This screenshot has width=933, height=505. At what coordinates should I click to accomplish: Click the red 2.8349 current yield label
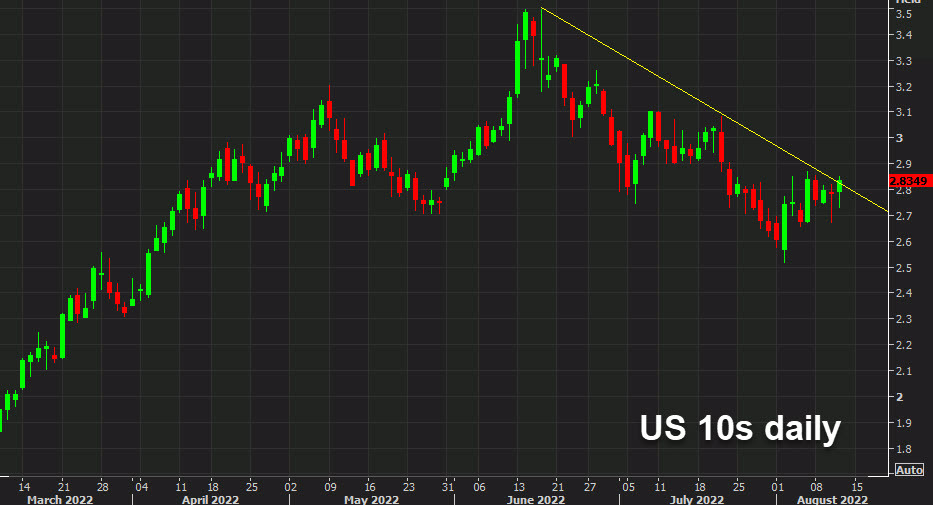908,181
